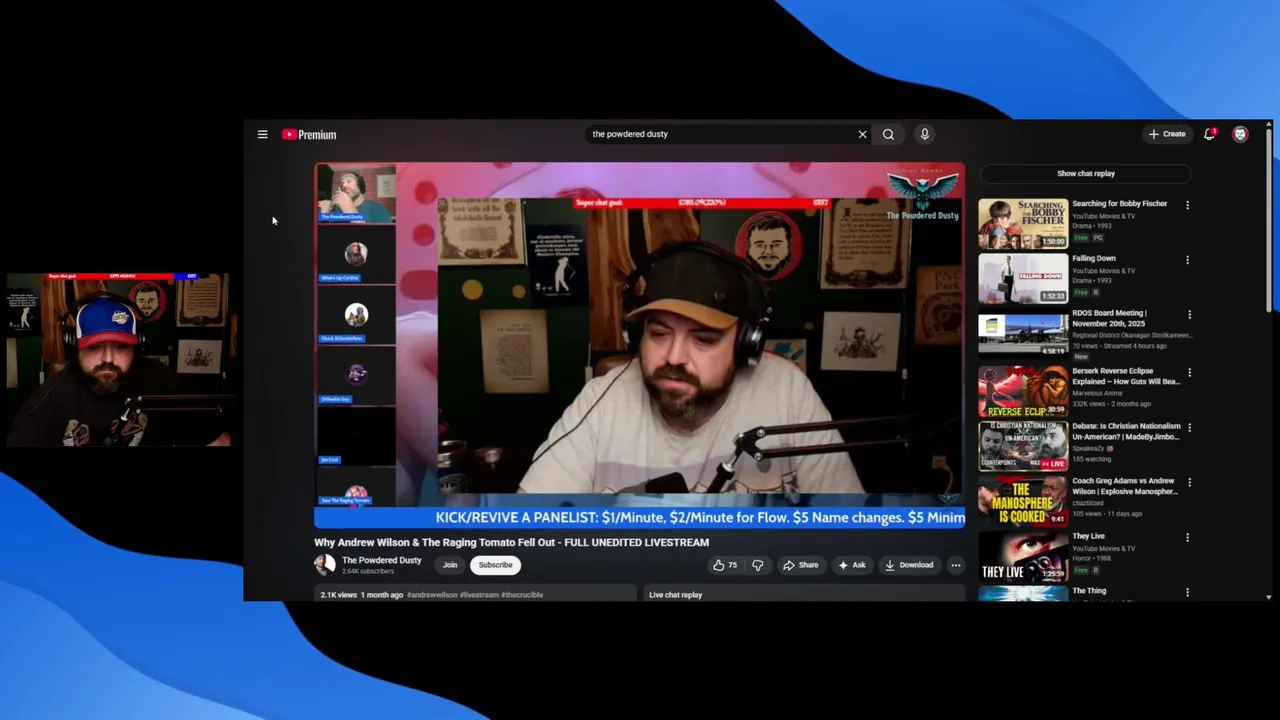Open options for Coach Greg Adams video
Screen dimensions: 1280x720
[1187, 482]
